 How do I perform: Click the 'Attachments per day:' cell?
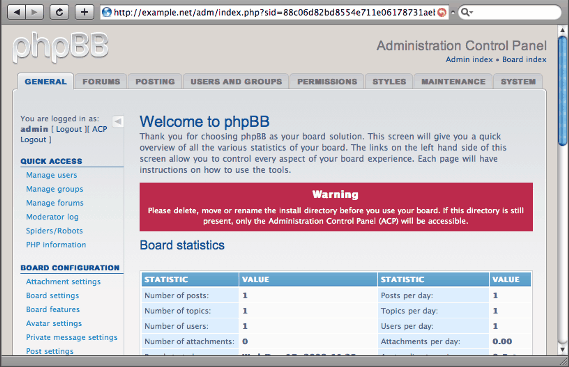coord(433,341)
